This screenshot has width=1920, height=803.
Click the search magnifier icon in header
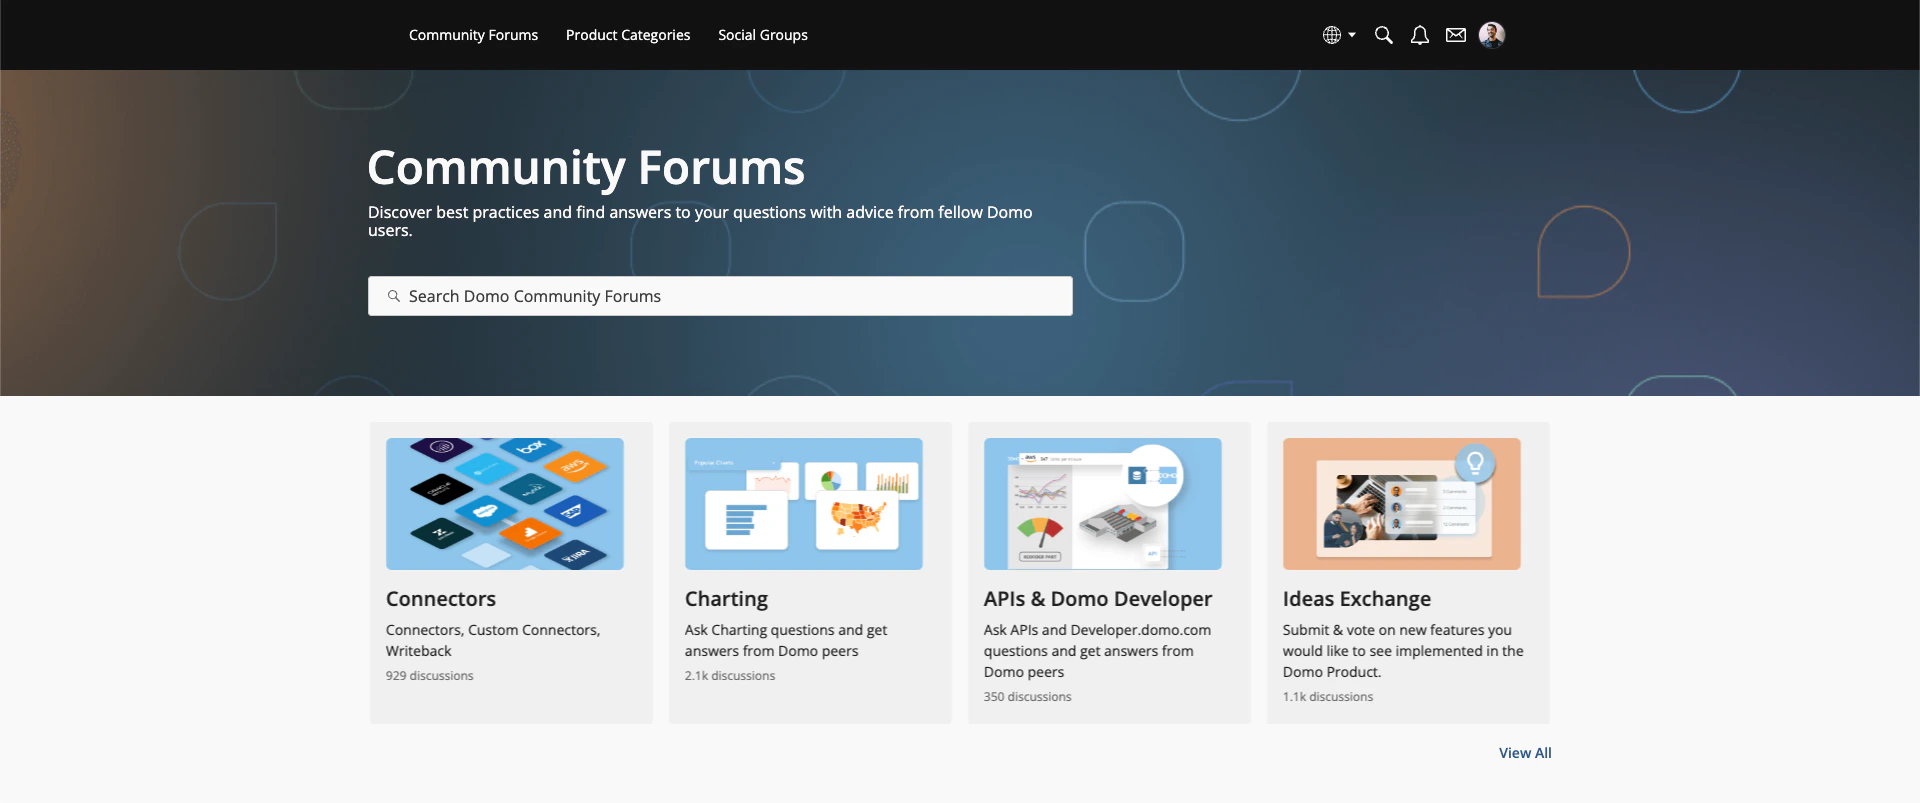click(1384, 35)
